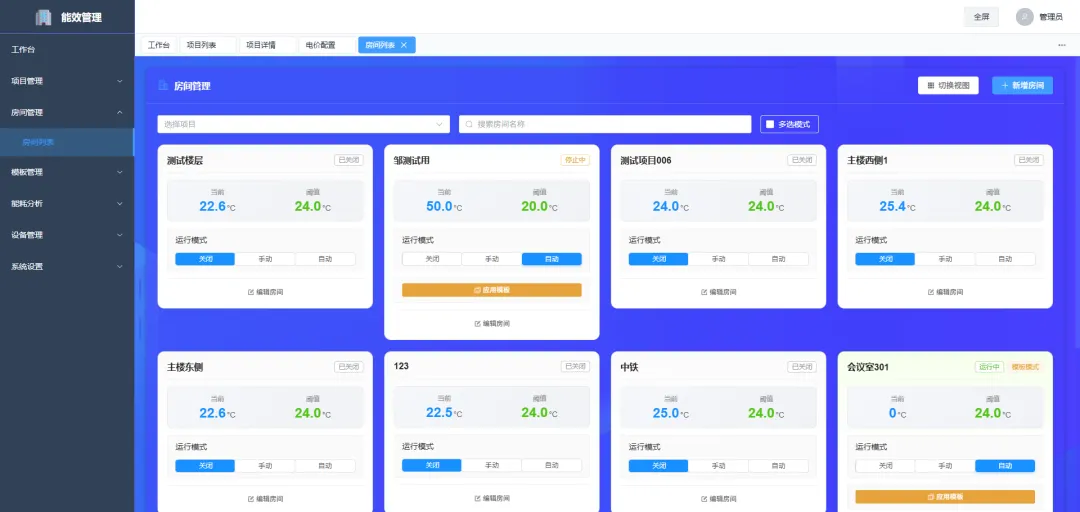Click the 22.5 current temperature on 123
The image size is (1080, 512).
coord(439,412)
